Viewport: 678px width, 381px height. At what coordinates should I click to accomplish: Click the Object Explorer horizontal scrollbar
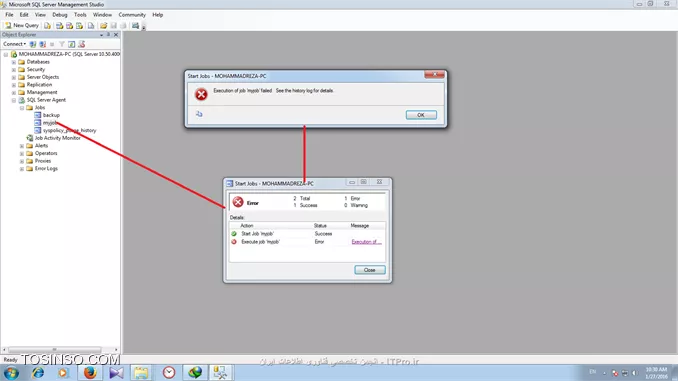[60, 349]
